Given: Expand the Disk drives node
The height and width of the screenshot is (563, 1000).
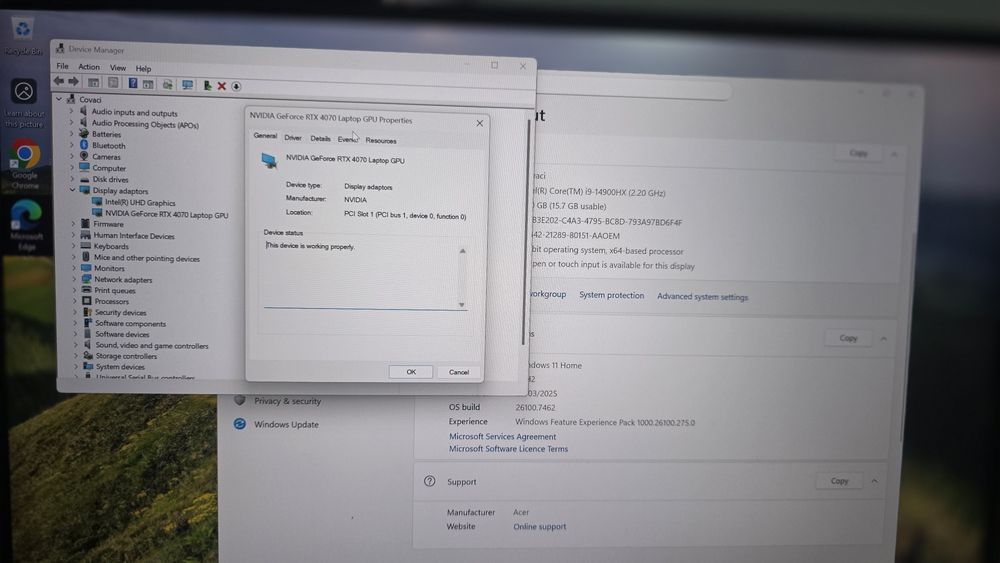Looking at the screenshot, I should (73, 179).
